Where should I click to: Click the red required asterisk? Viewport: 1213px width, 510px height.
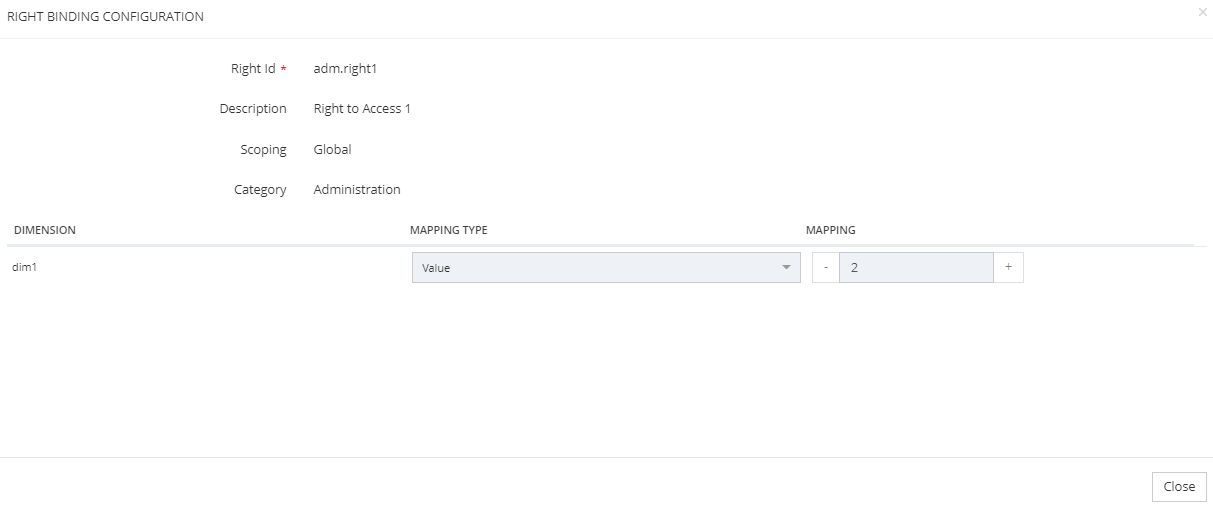click(283, 69)
